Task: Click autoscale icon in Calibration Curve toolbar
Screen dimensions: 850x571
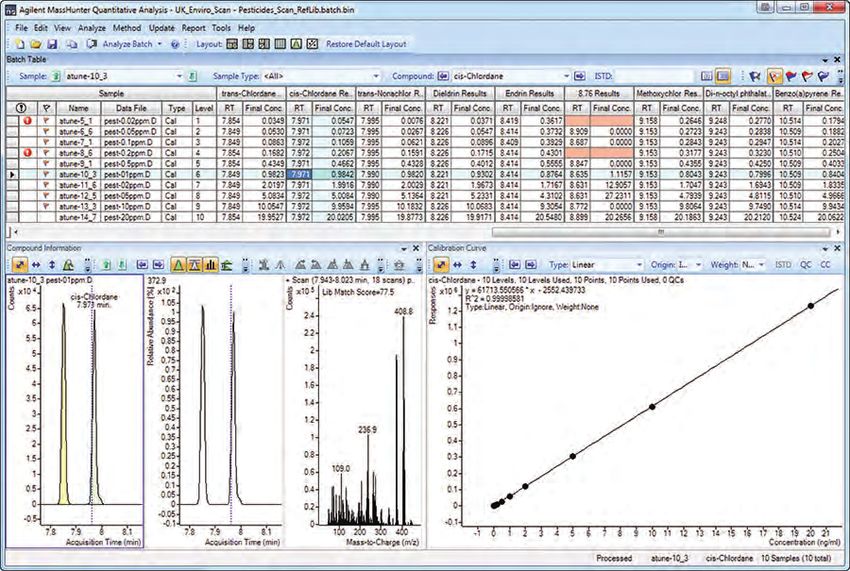Action: click(441, 265)
